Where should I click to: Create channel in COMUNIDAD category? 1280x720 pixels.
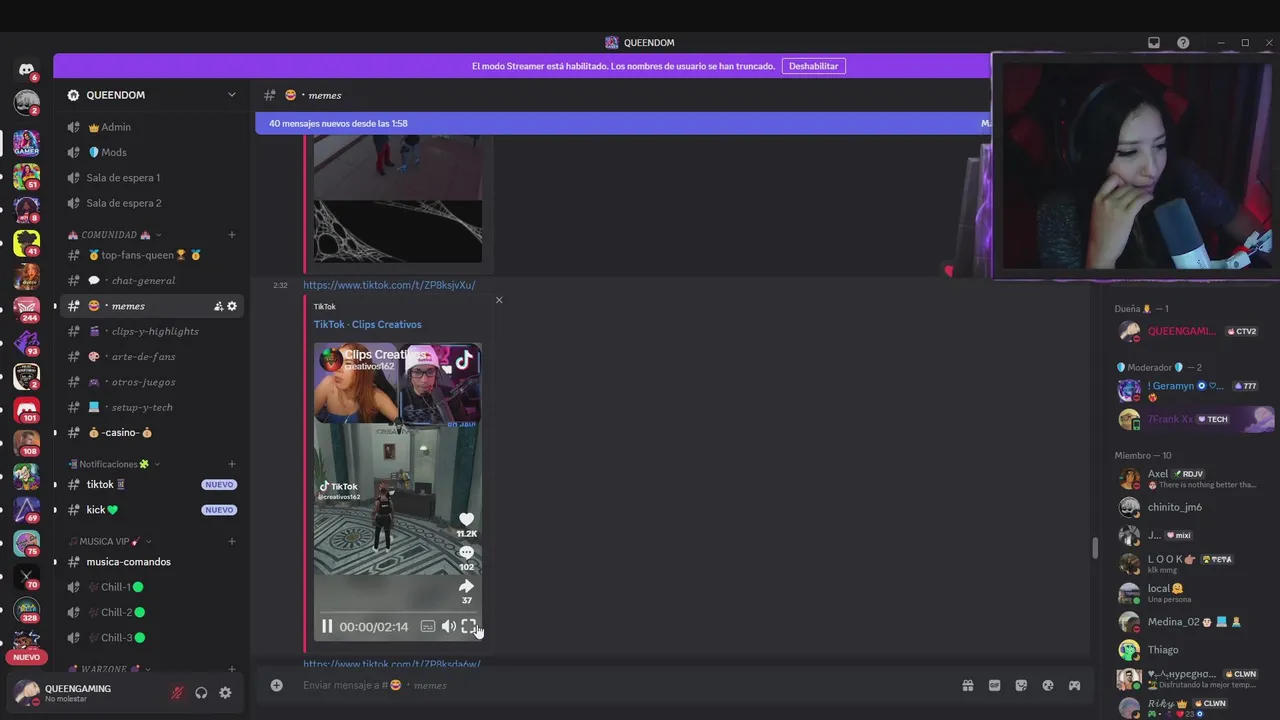(x=232, y=235)
